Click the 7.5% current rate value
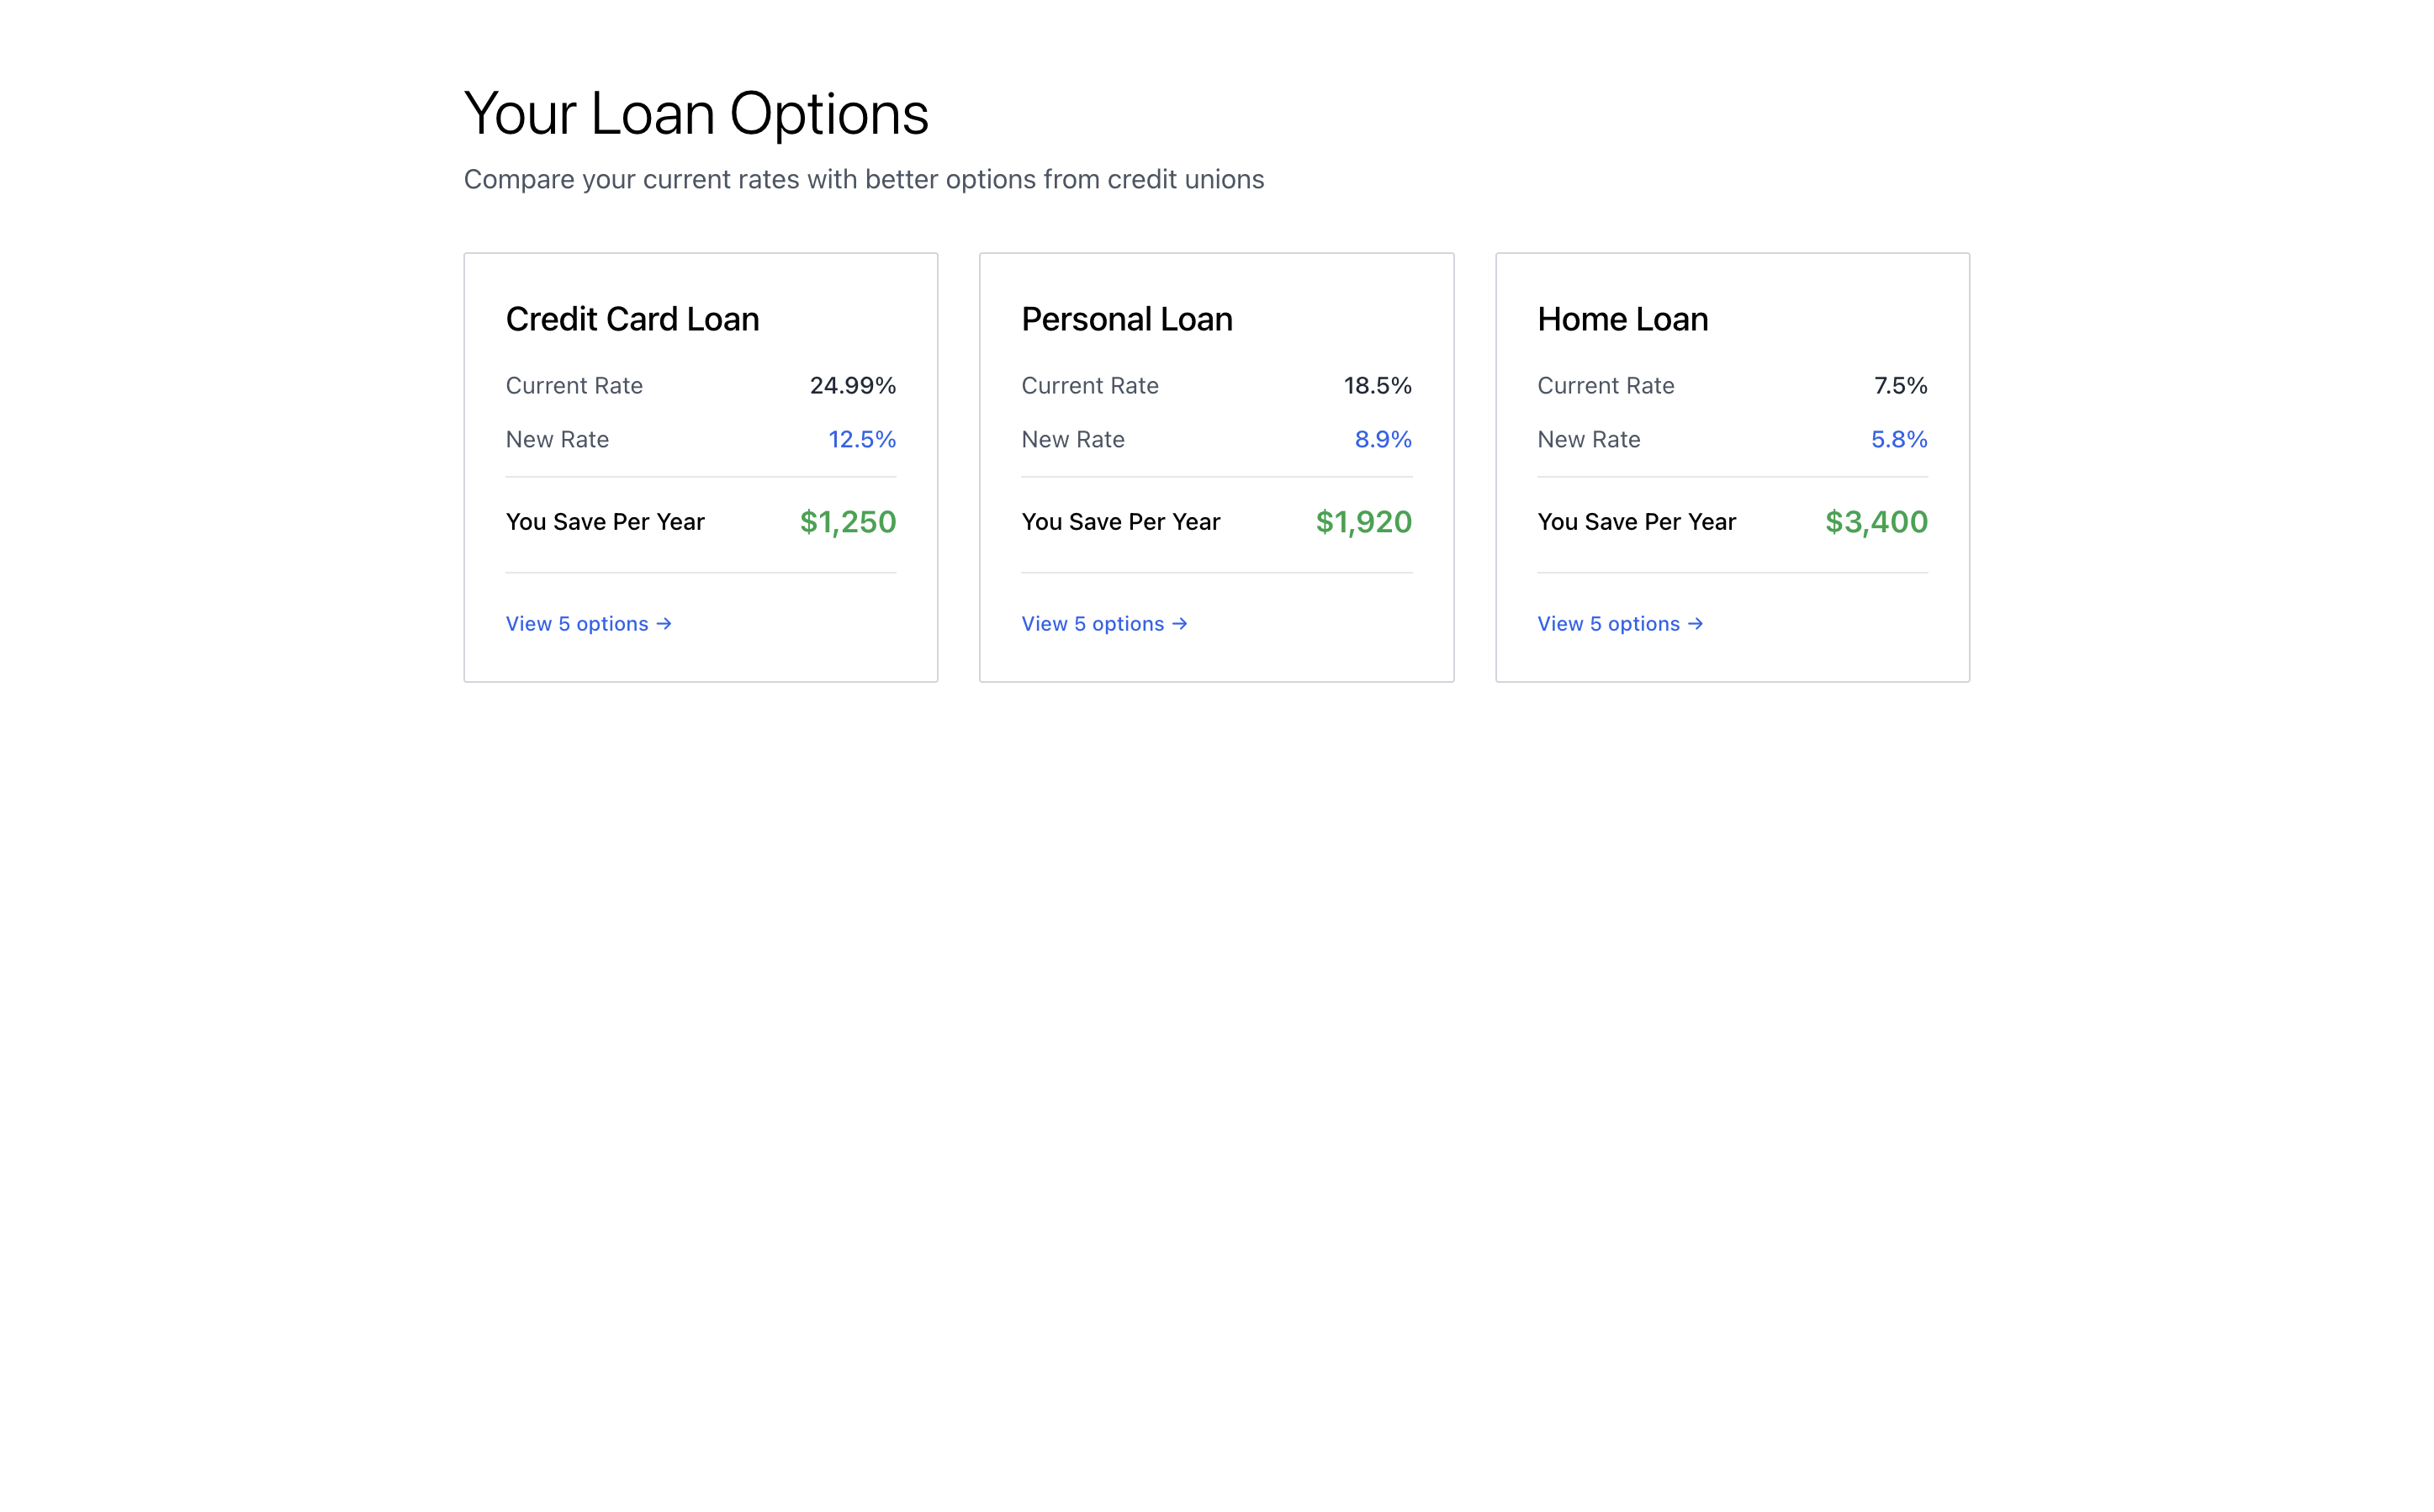This screenshot has width=2434, height=1512. (x=1900, y=386)
